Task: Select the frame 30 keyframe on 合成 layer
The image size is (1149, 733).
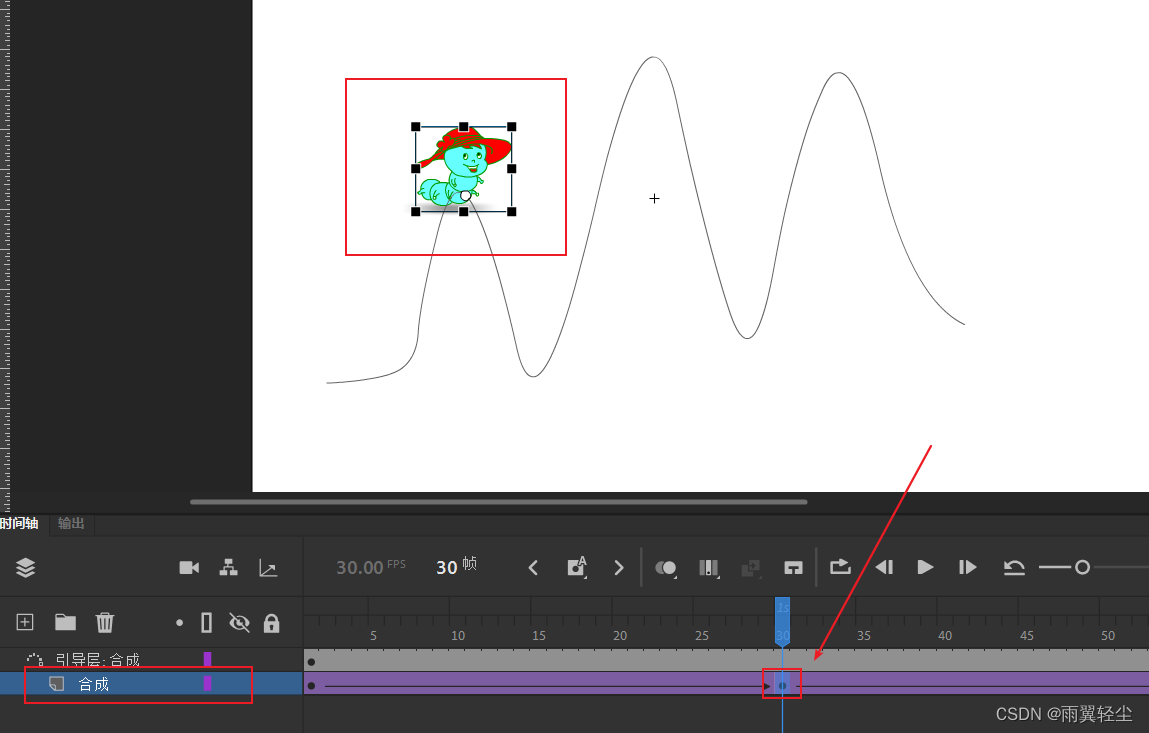Action: click(783, 685)
